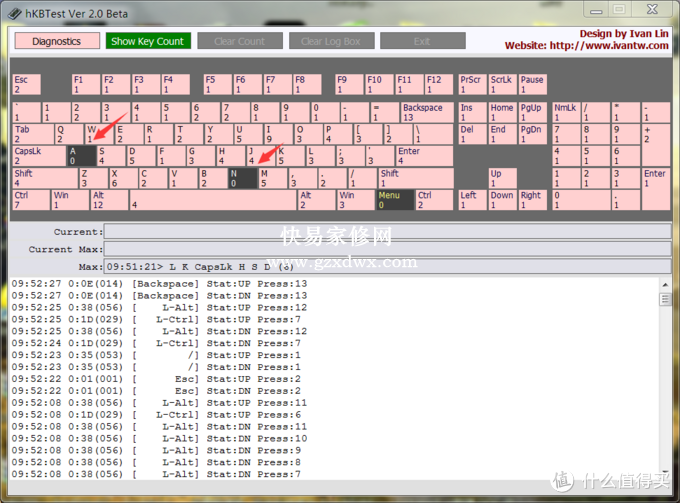Click the Ins key tile
This screenshot has height=503, width=680.
(473, 112)
